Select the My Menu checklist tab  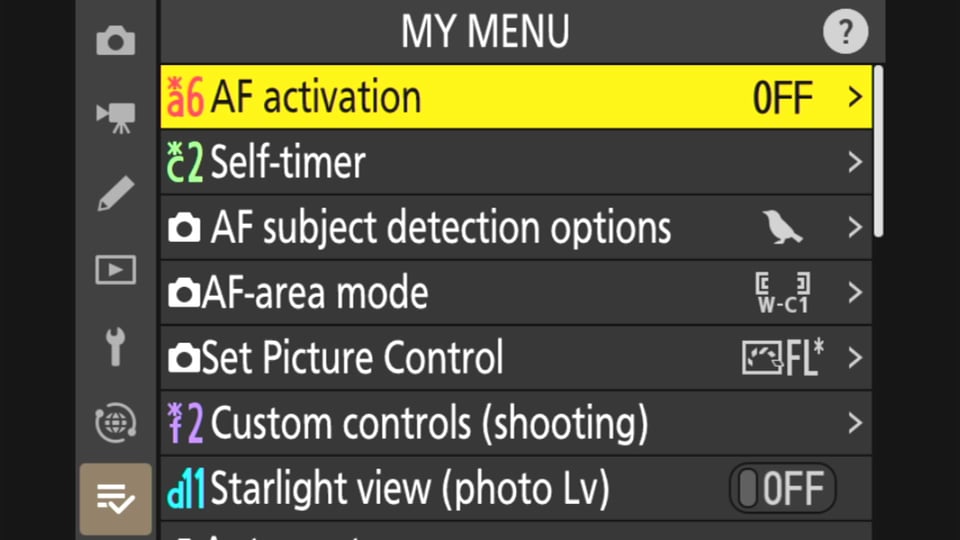pos(116,499)
